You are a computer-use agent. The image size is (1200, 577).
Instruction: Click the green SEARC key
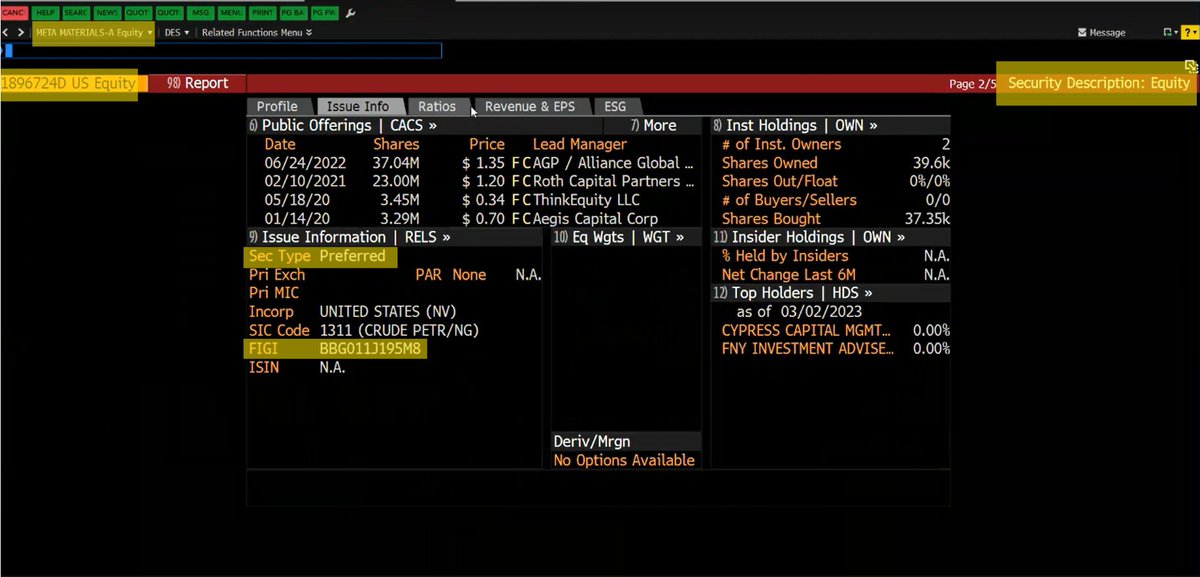[x=76, y=13]
